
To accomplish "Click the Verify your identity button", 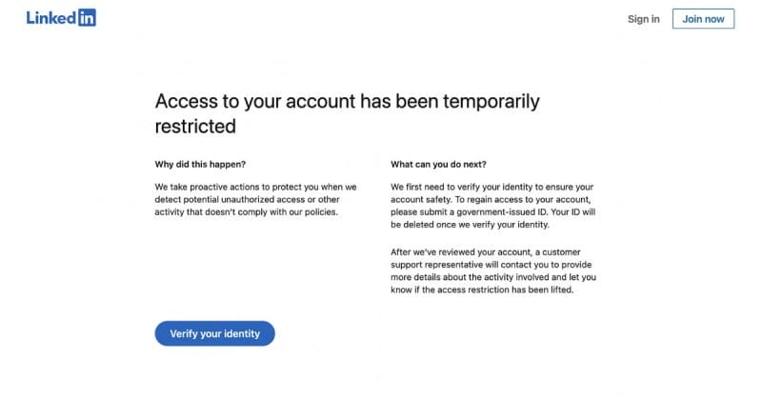I will [214, 333].
